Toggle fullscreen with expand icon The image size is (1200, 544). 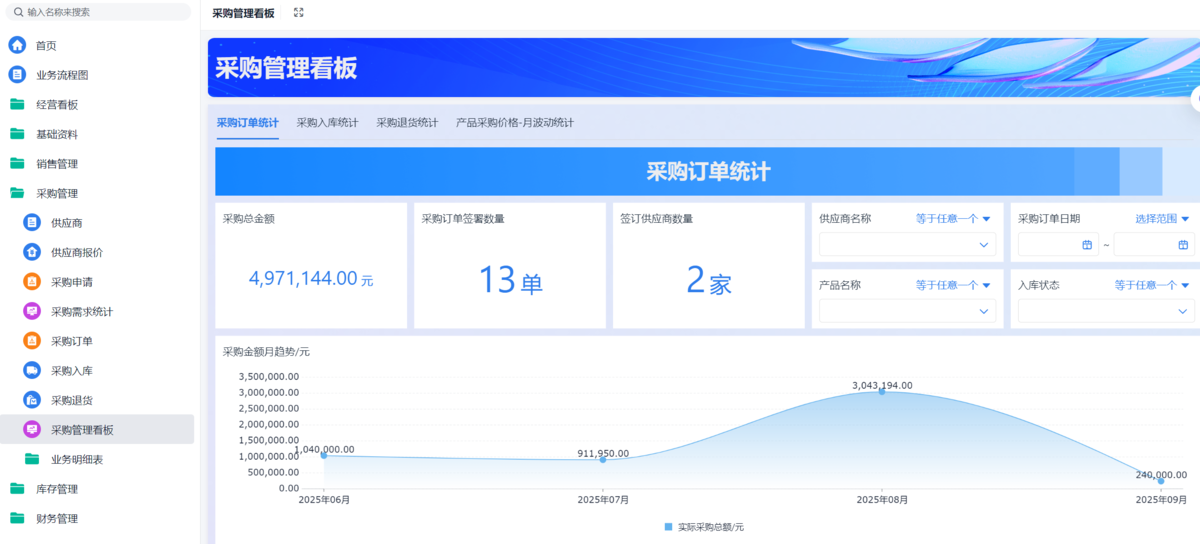point(298,13)
